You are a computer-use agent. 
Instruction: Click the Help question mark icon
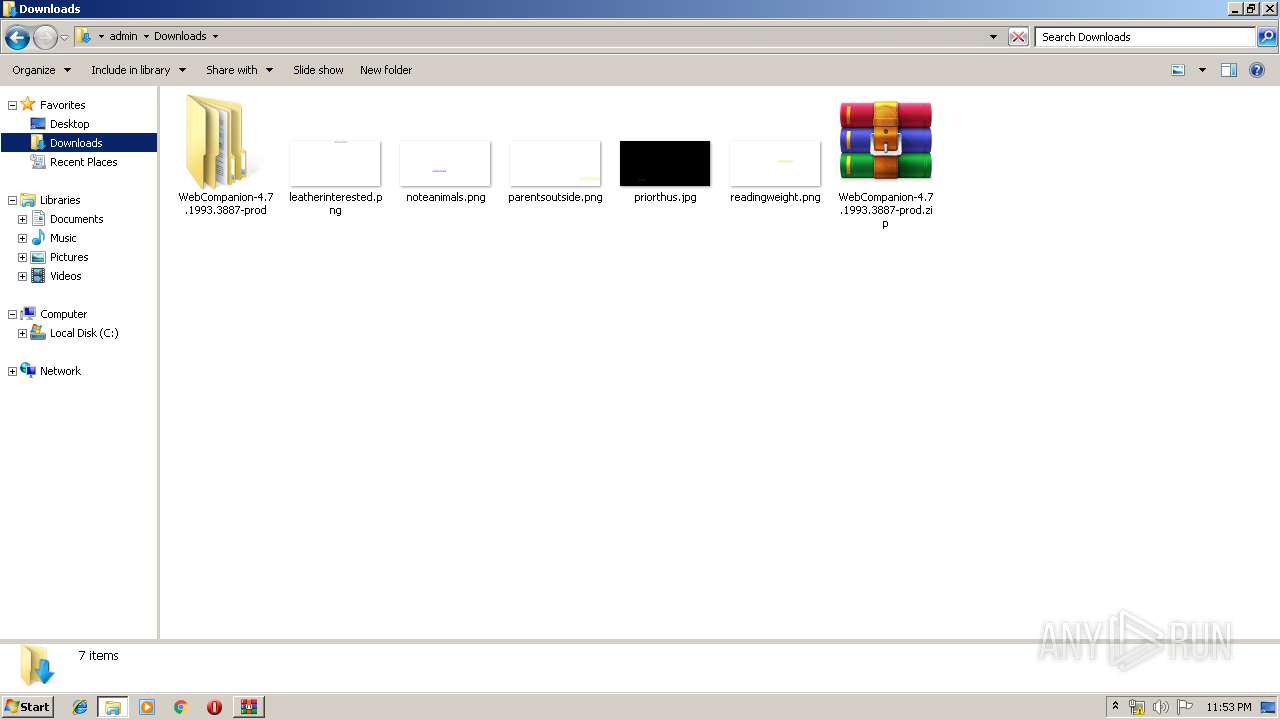pyautogui.click(x=1258, y=70)
